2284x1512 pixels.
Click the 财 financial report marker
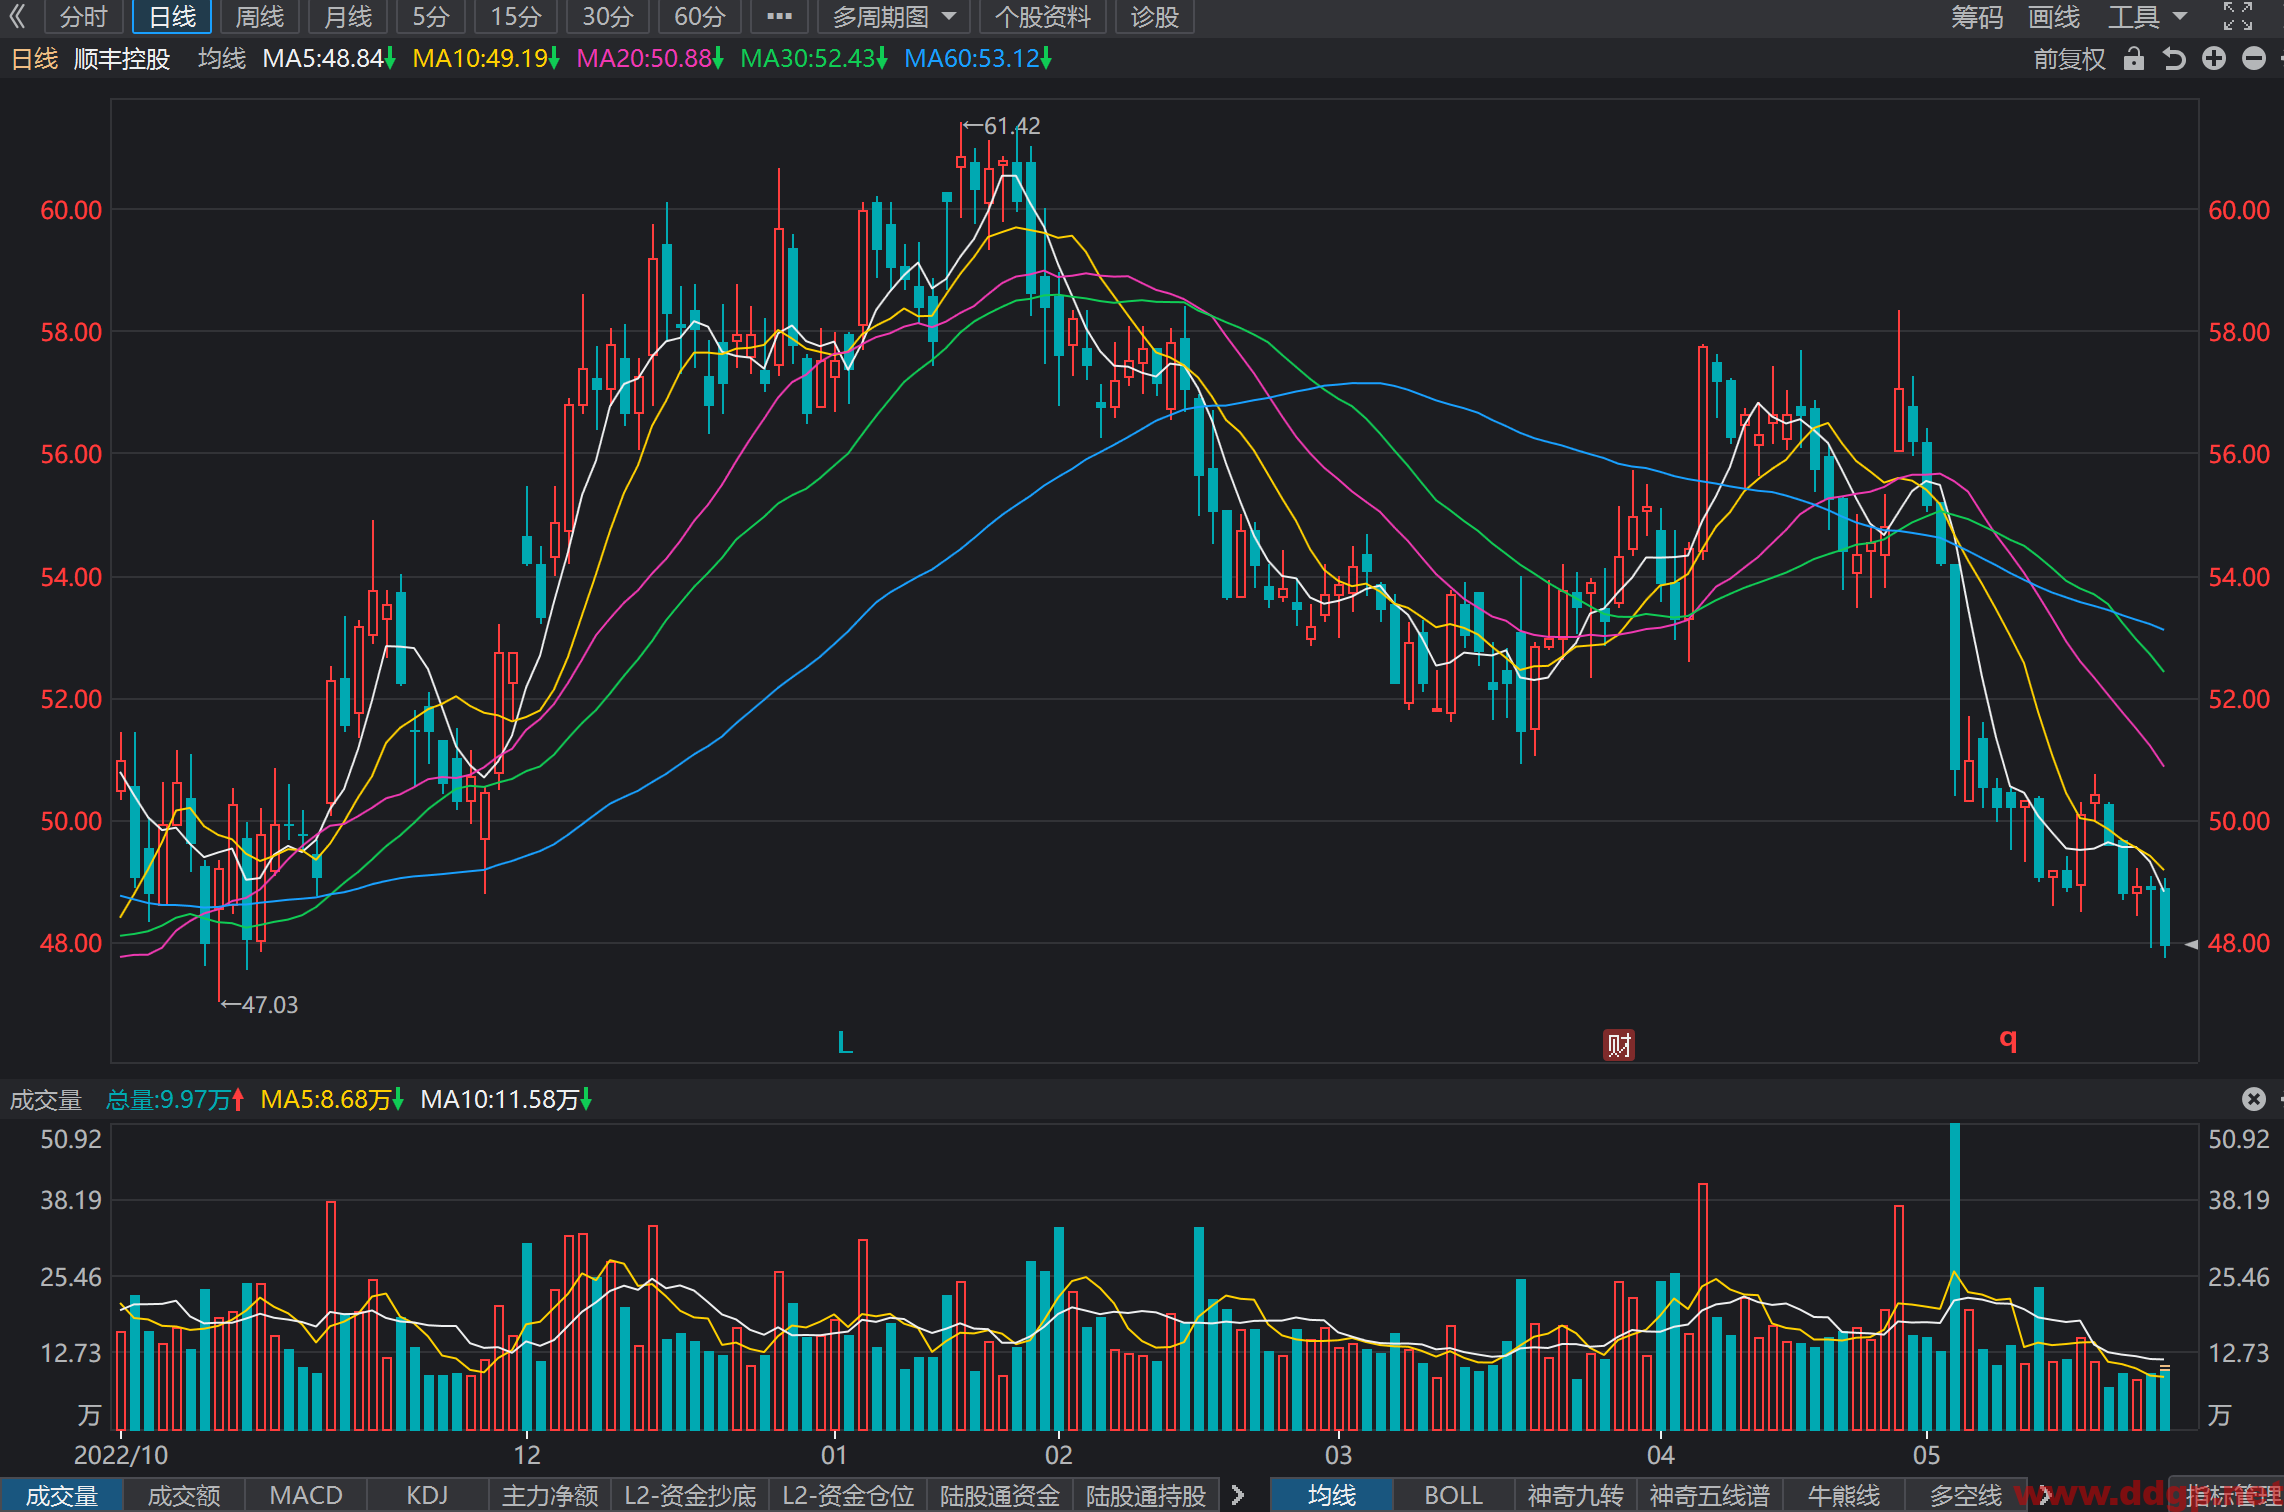(1619, 1045)
